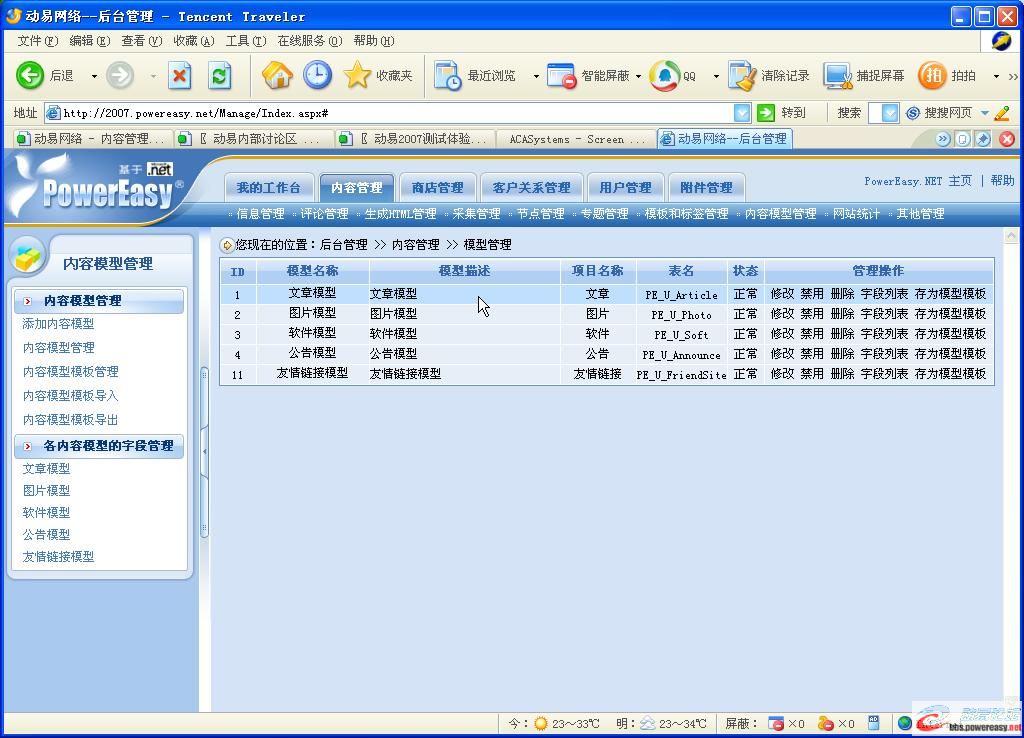Select 添加内容模型 in the sidebar
This screenshot has height=738, width=1024.
point(58,323)
